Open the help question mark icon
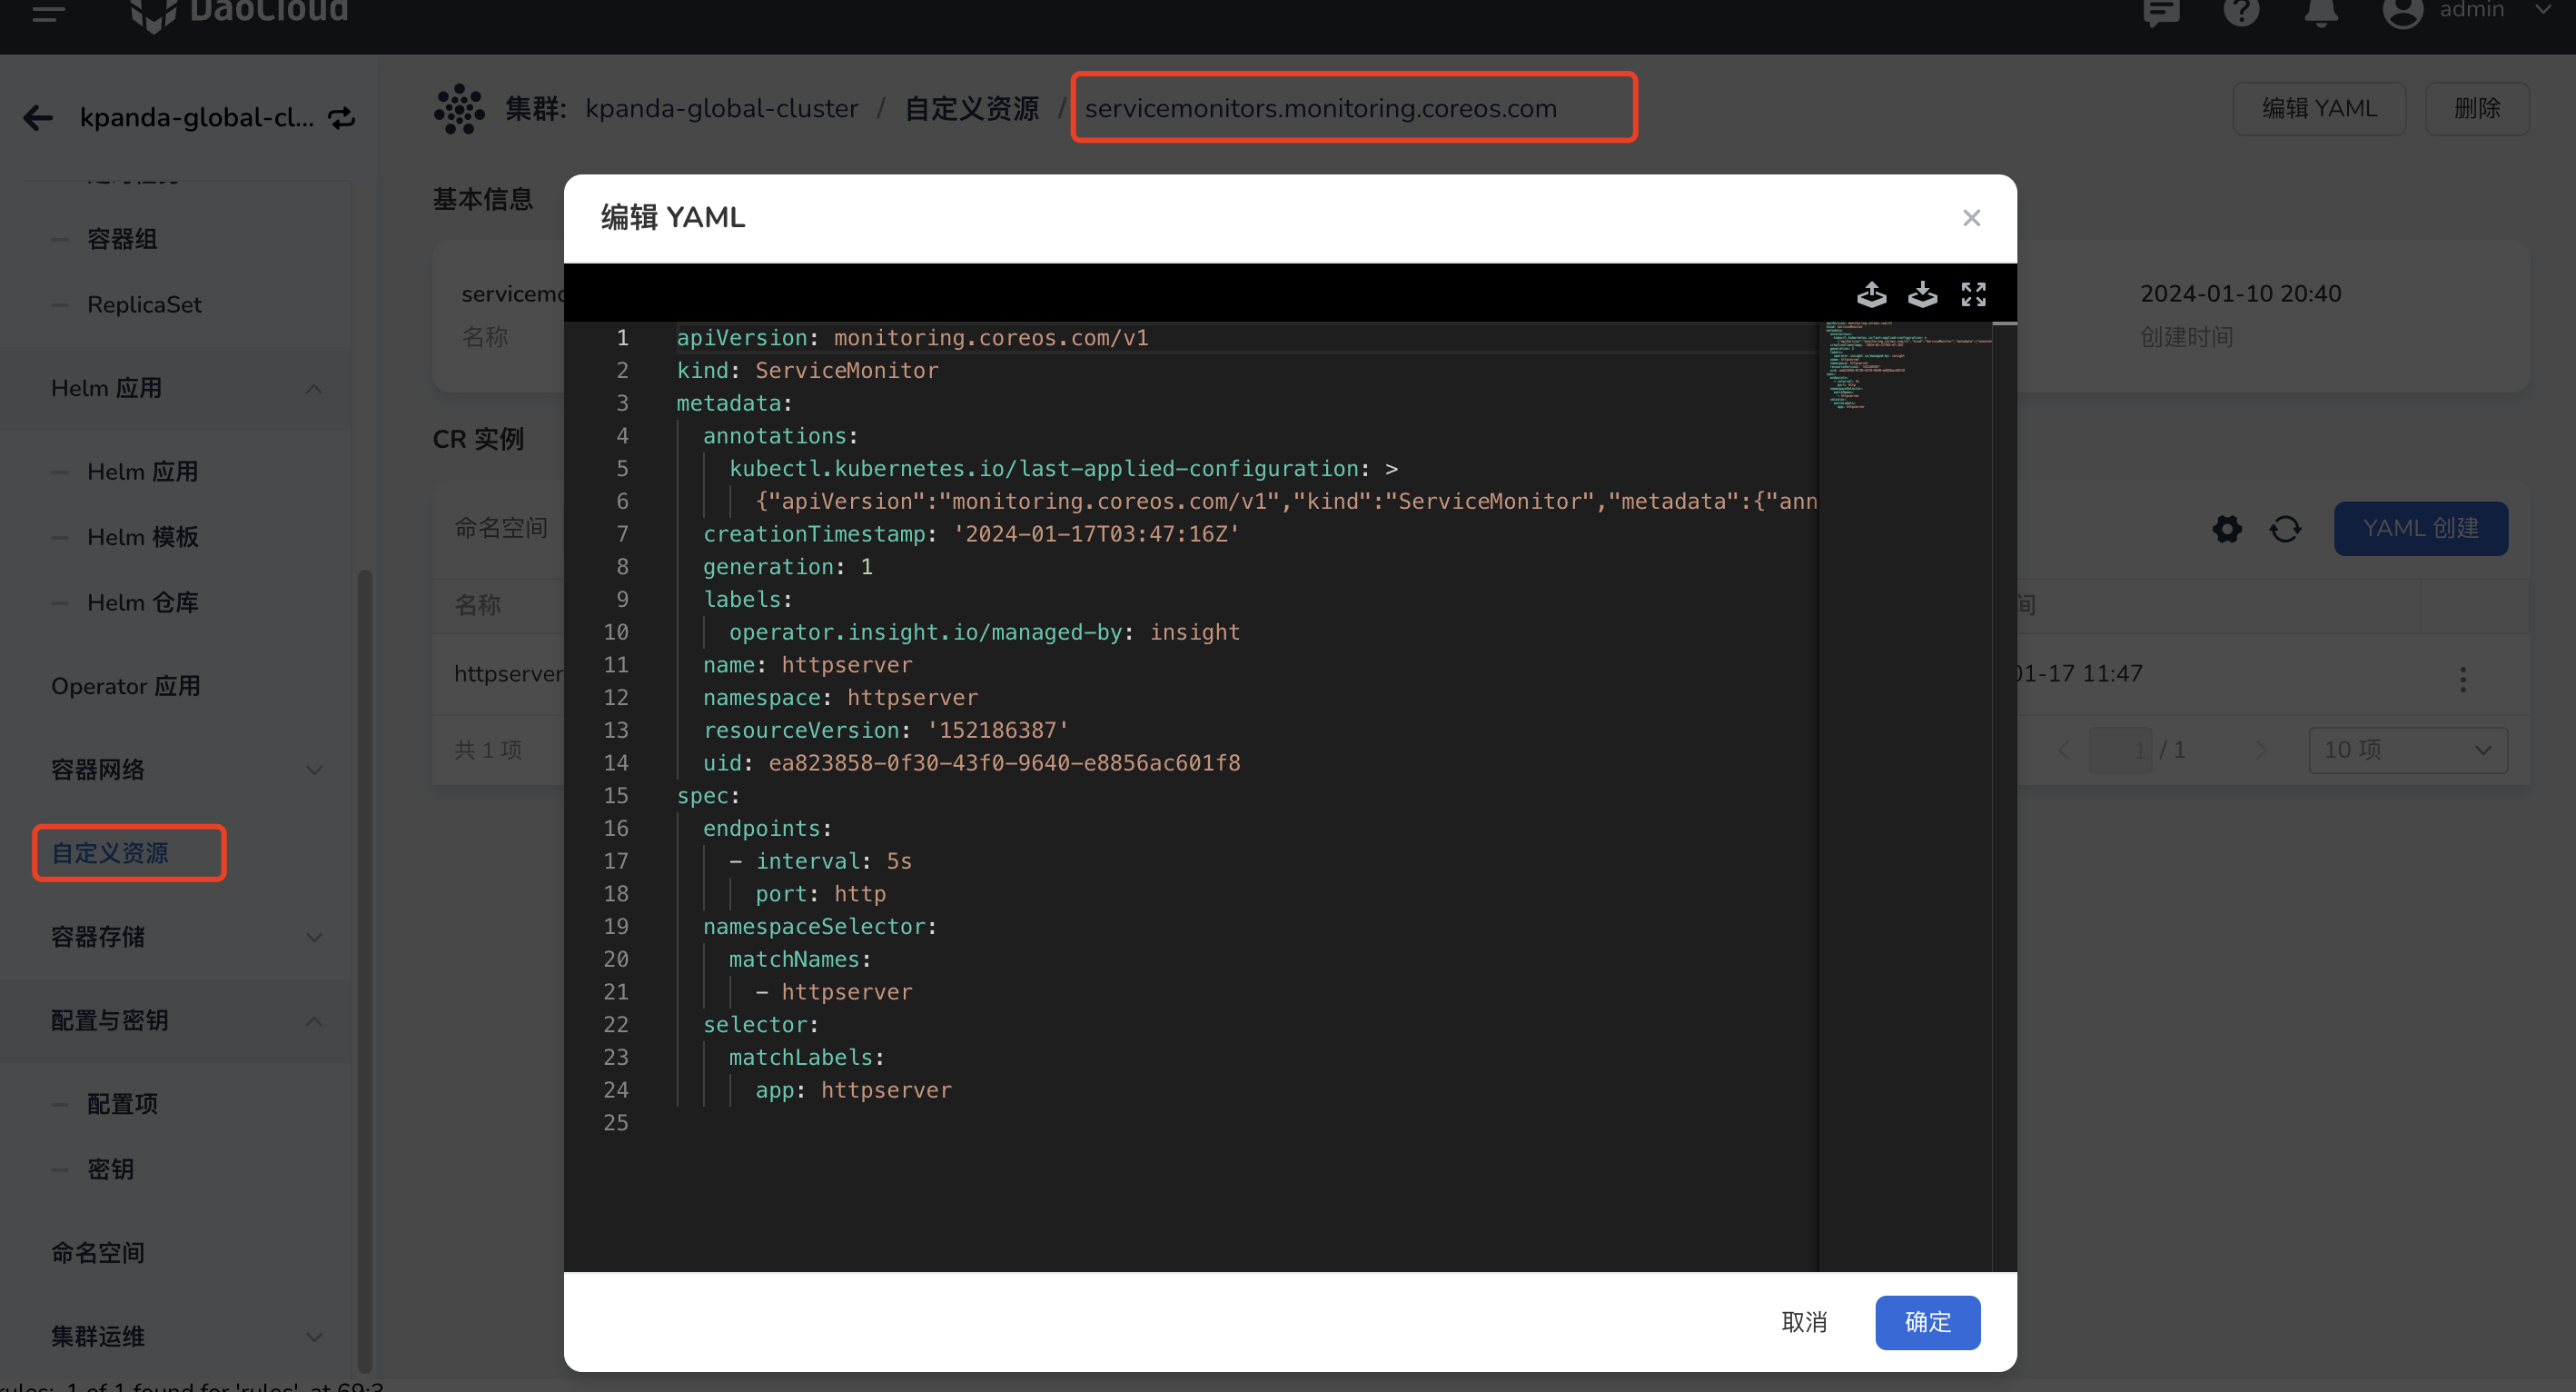 2241,12
